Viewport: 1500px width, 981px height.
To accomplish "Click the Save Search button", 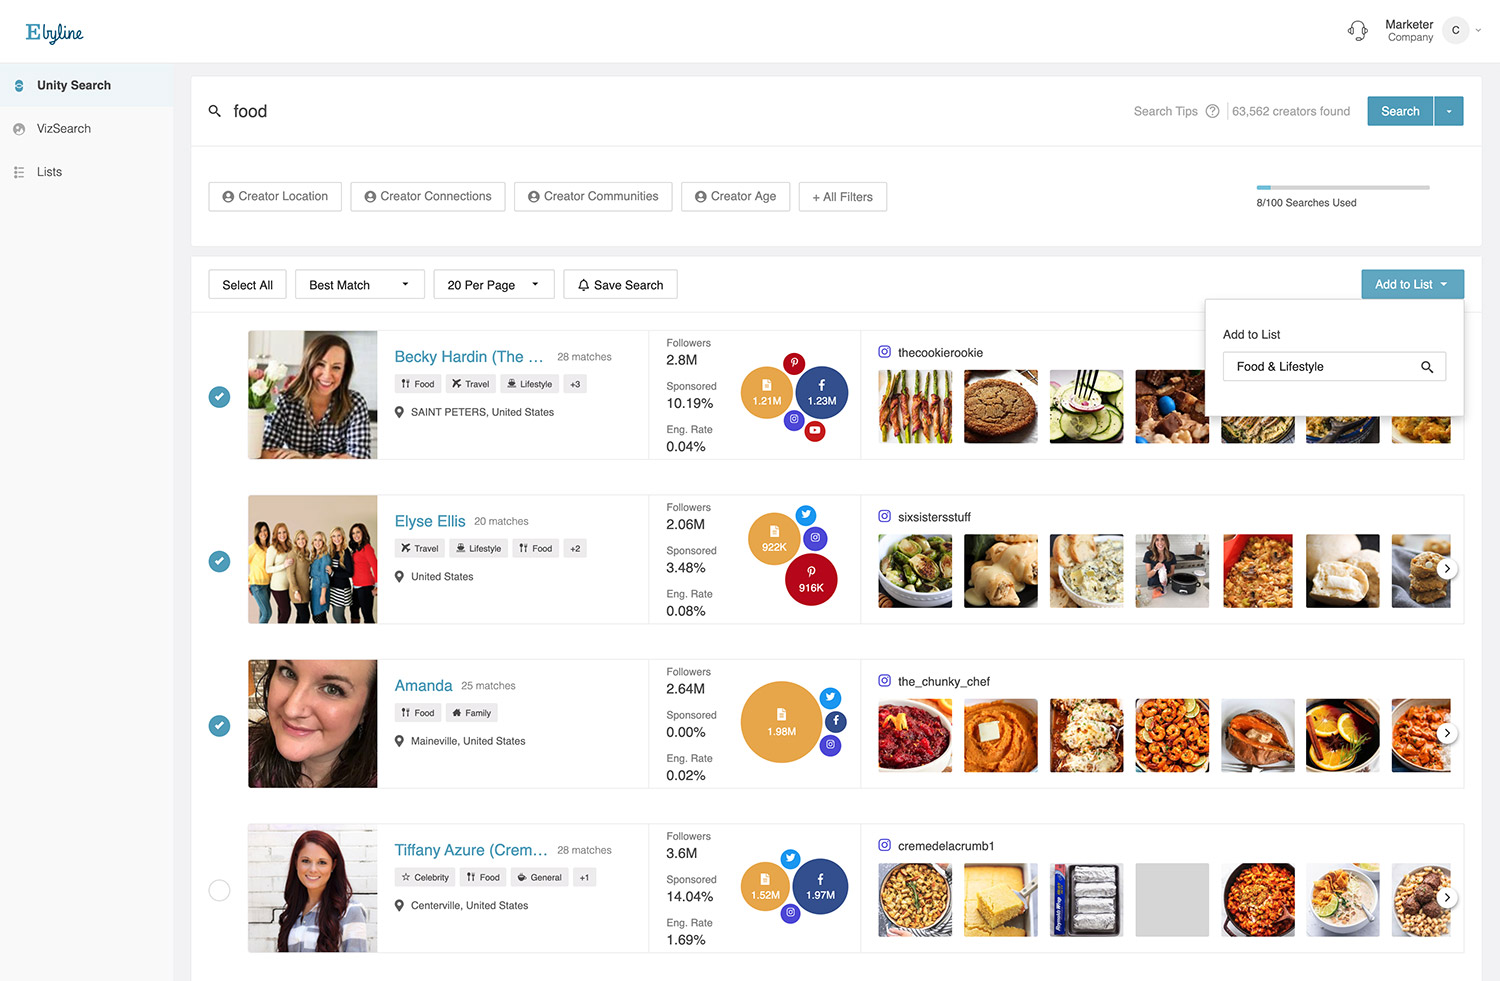I will 620,285.
